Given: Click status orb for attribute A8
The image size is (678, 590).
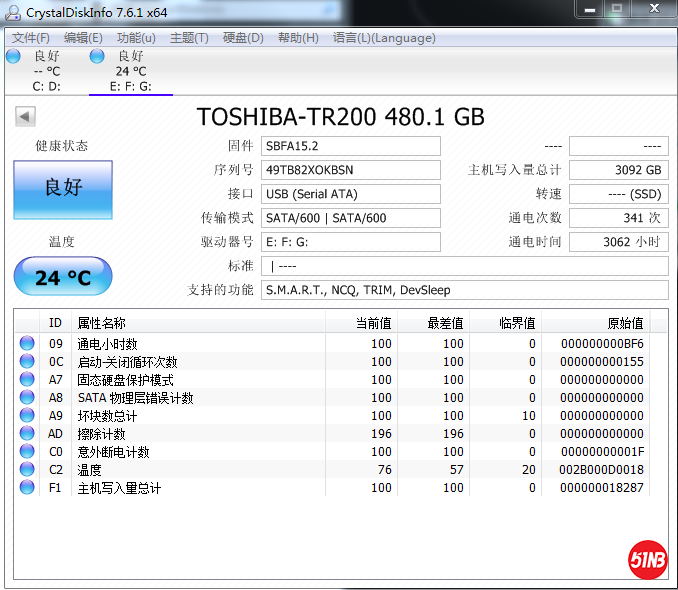Looking at the screenshot, I should click(x=27, y=397).
